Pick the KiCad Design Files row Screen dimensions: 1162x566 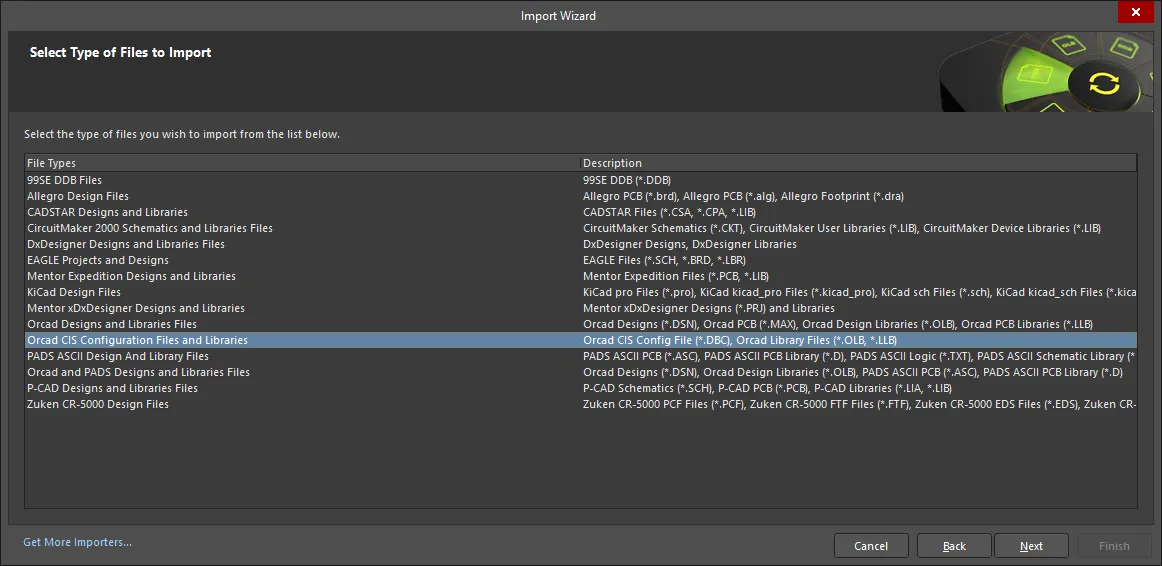74,292
